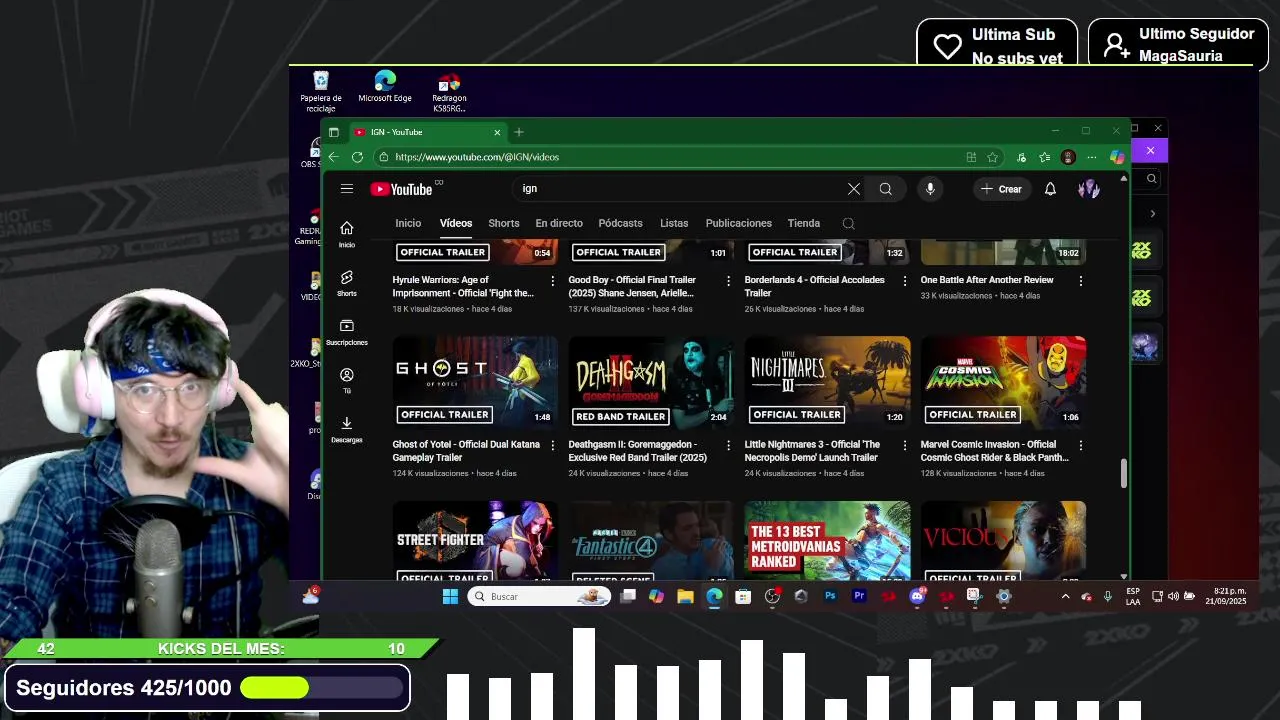Click the YouTube page vertical scrollbar thumb
This screenshot has height=720, width=1280.
pyautogui.click(x=1123, y=474)
